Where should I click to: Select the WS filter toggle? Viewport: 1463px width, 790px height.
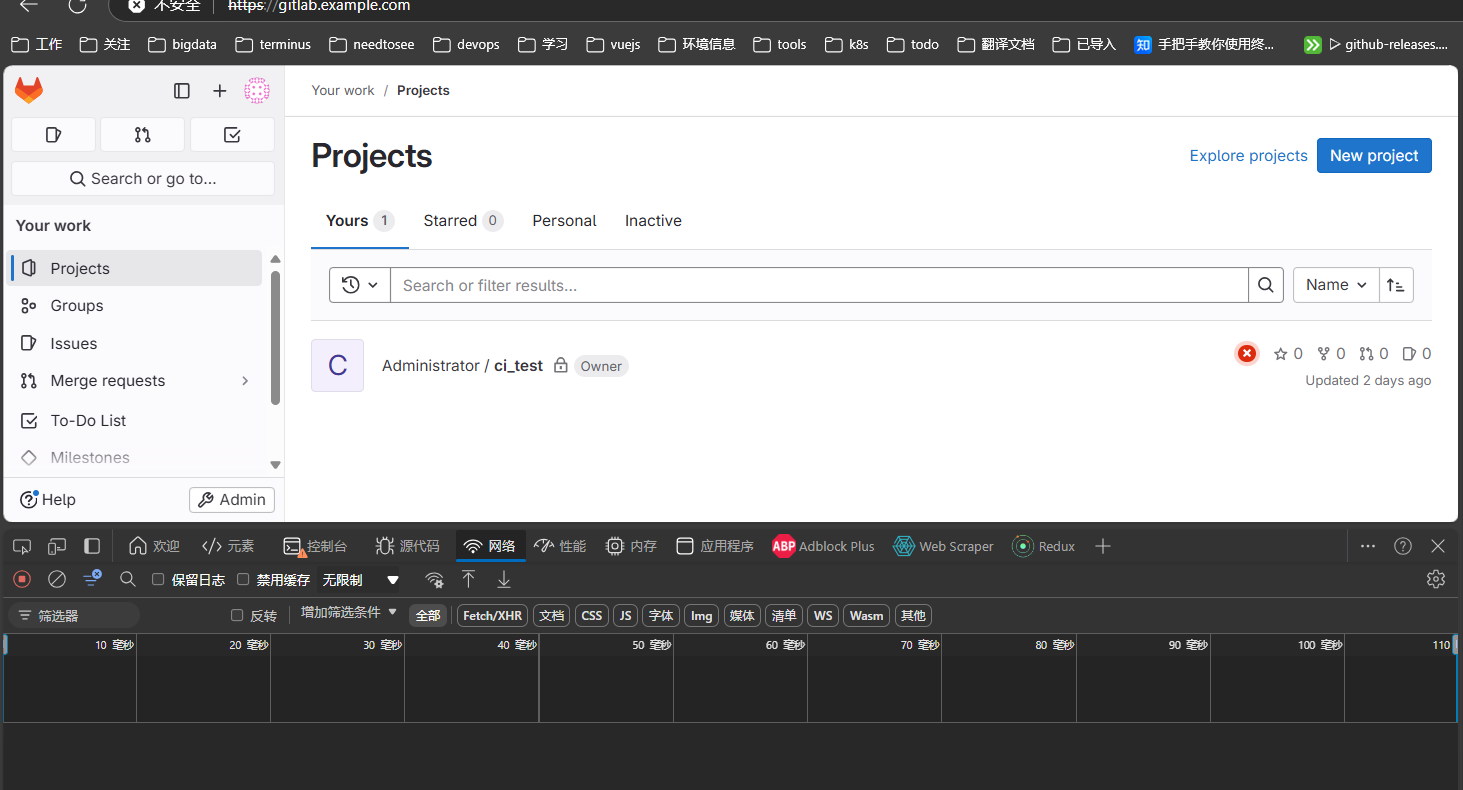click(823, 615)
